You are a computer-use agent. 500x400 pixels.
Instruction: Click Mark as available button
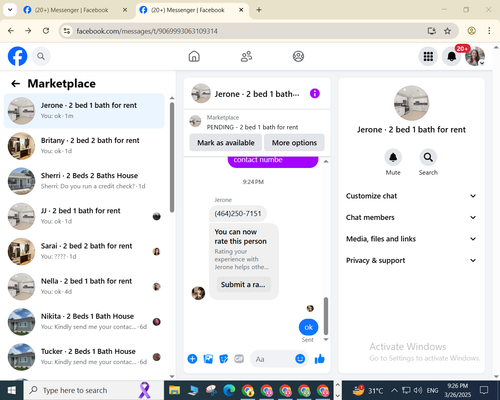[x=226, y=143]
